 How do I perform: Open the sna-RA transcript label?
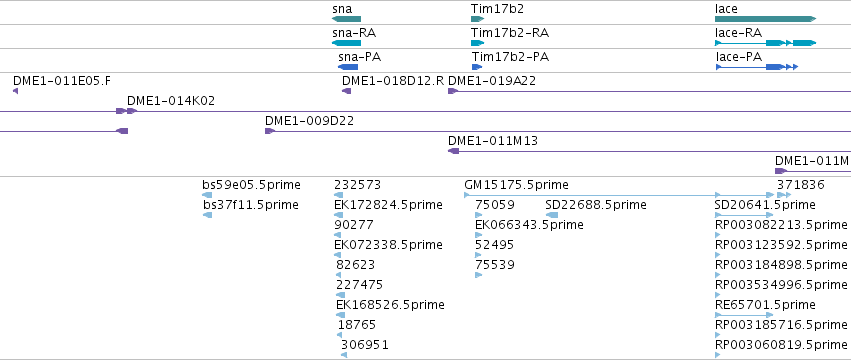354,33
